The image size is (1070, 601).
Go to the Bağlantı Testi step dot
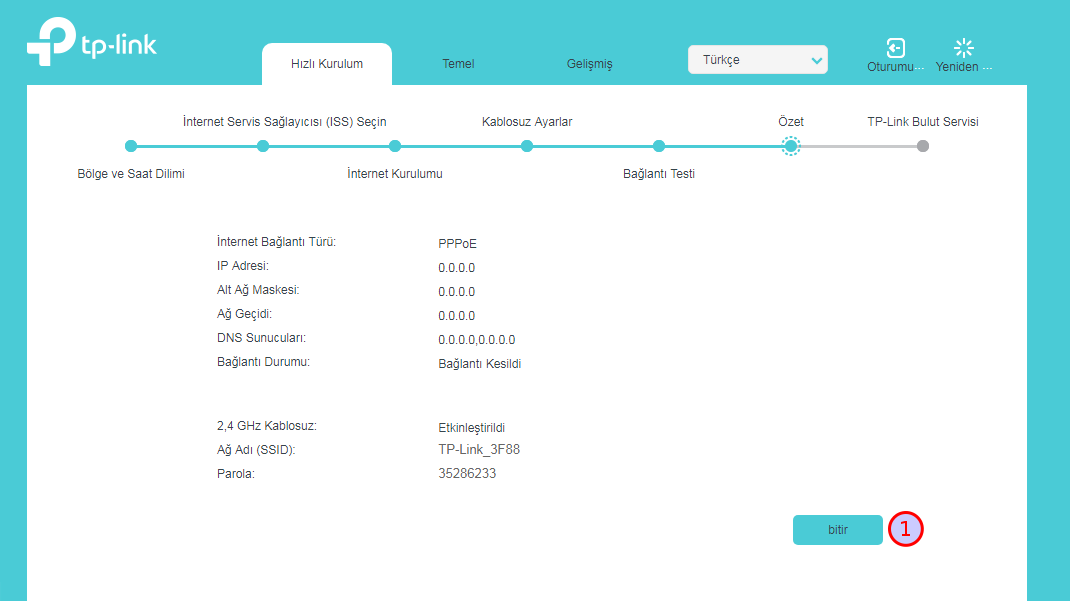[659, 146]
